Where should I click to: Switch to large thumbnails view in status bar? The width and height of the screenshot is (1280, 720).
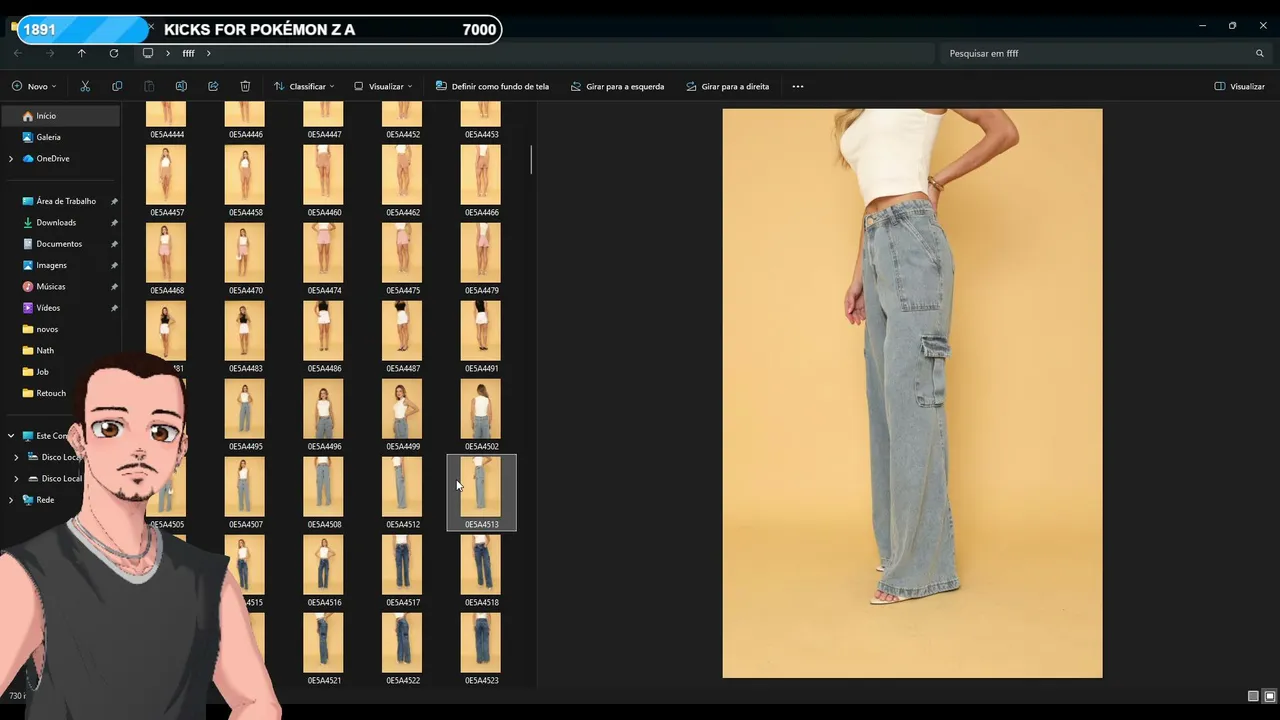click(x=1270, y=696)
